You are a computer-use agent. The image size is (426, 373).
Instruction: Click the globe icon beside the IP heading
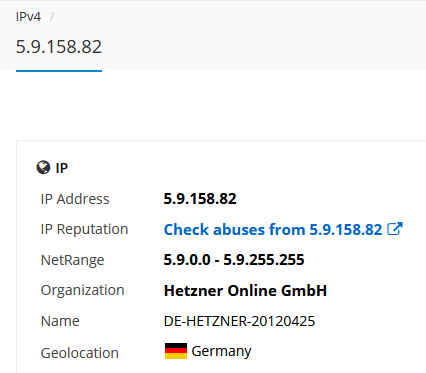[43, 168]
